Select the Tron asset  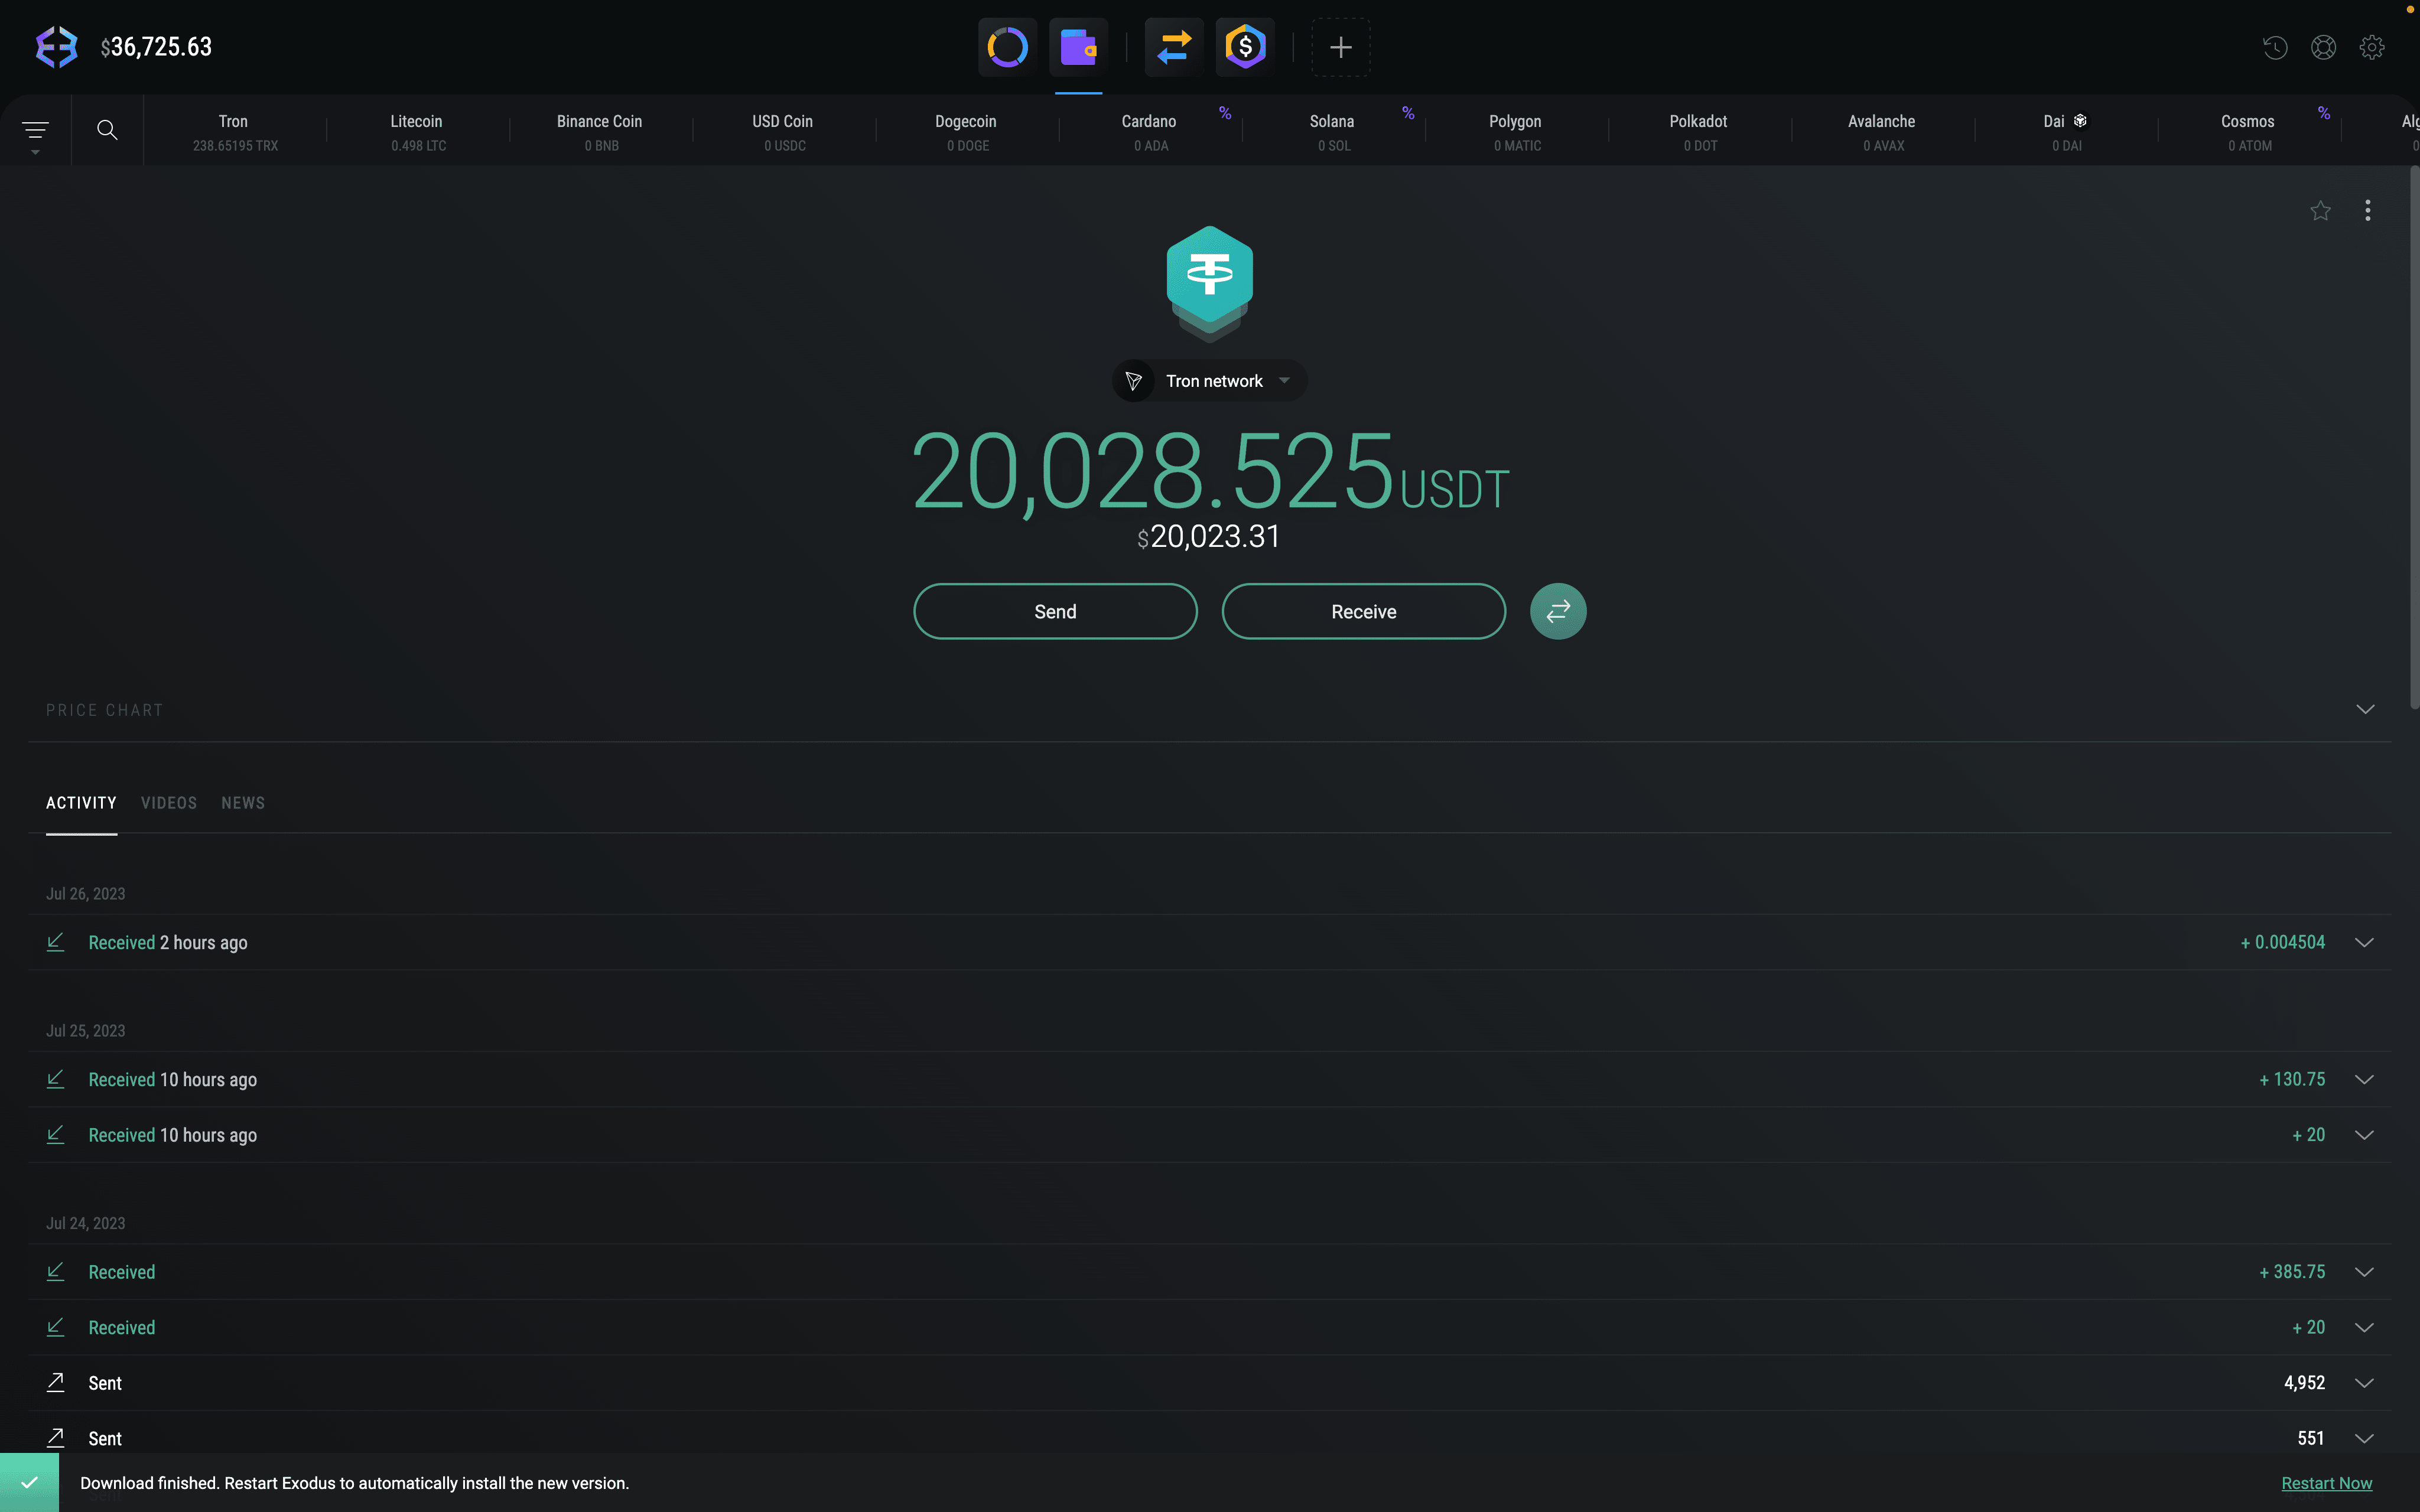[235, 132]
